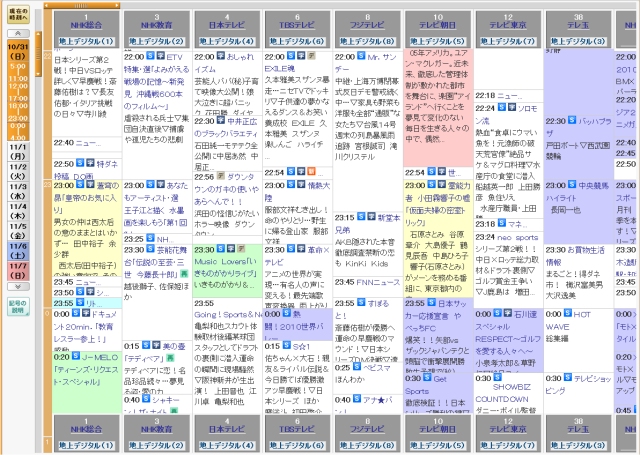This screenshot has width=640, height=455.
Task: Jump to the 12:00 time slot in sidebar
Action: tap(18, 87)
